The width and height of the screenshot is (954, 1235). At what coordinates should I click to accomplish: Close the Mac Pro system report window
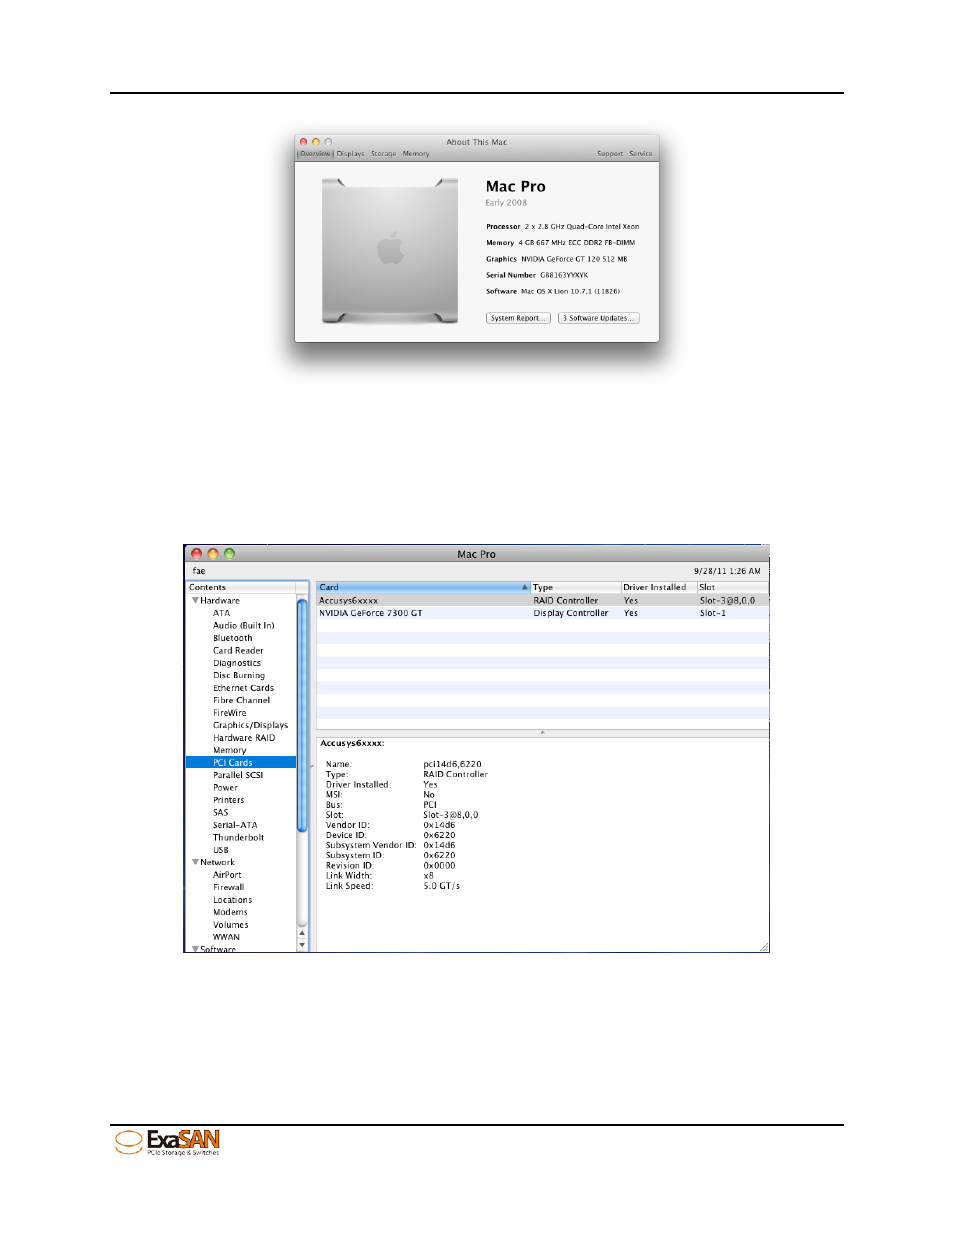click(x=197, y=554)
